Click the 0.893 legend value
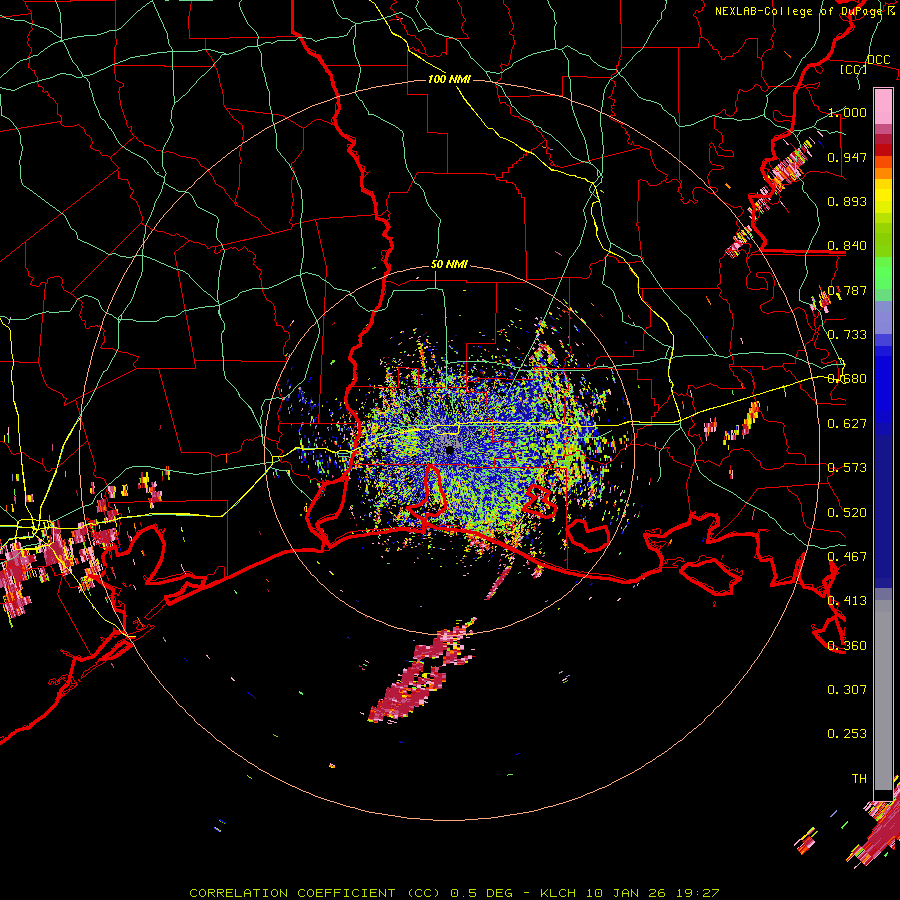 [x=847, y=201]
